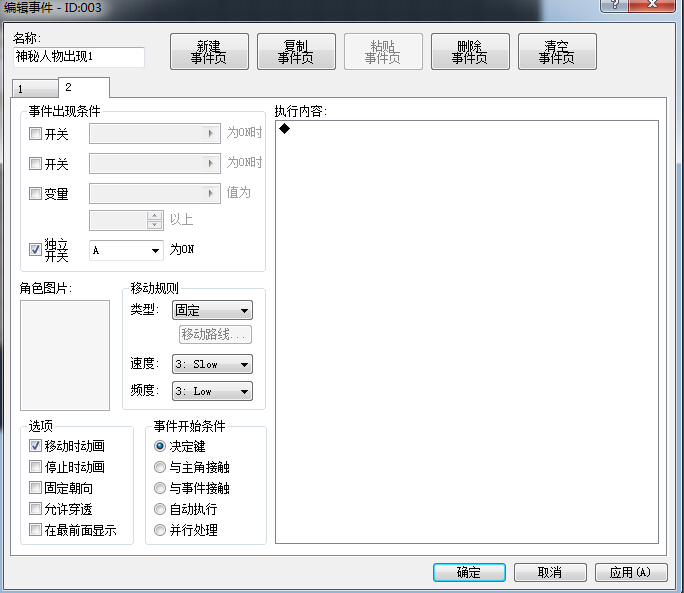Click the 新建事件页 button
Image resolution: width=684 pixels, height=593 pixels.
pos(209,51)
